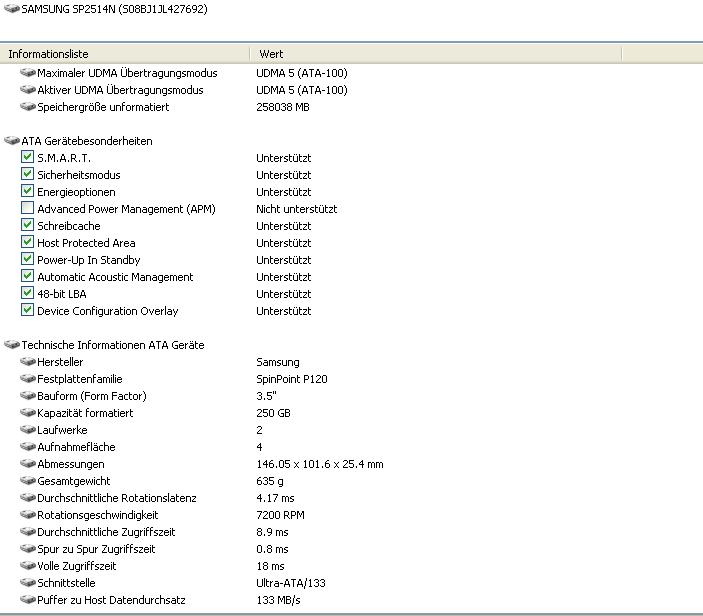Select the 250 GB capacity value
Image resolution: width=703 pixels, height=616 pixels.
pos(273,413)
